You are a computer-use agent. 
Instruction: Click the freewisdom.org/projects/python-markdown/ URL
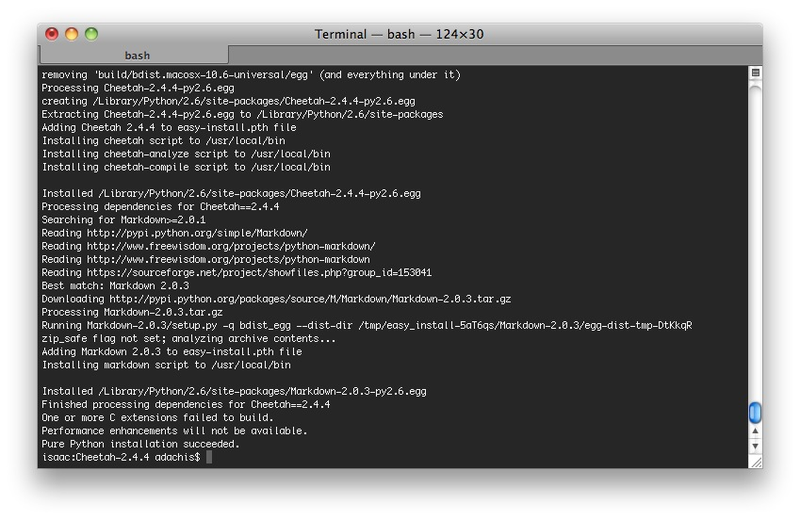click(231, 246)
